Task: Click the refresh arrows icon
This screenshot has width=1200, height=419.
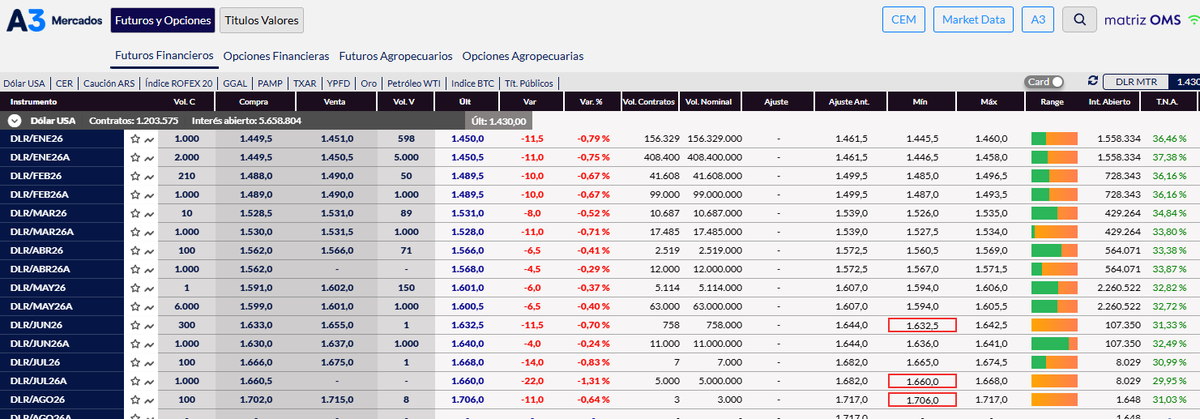Action: 1093,82
